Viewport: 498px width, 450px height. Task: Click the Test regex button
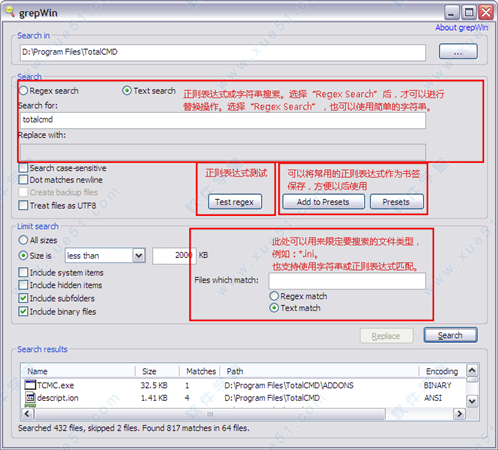pyautogui.click(x=235, y=202)
